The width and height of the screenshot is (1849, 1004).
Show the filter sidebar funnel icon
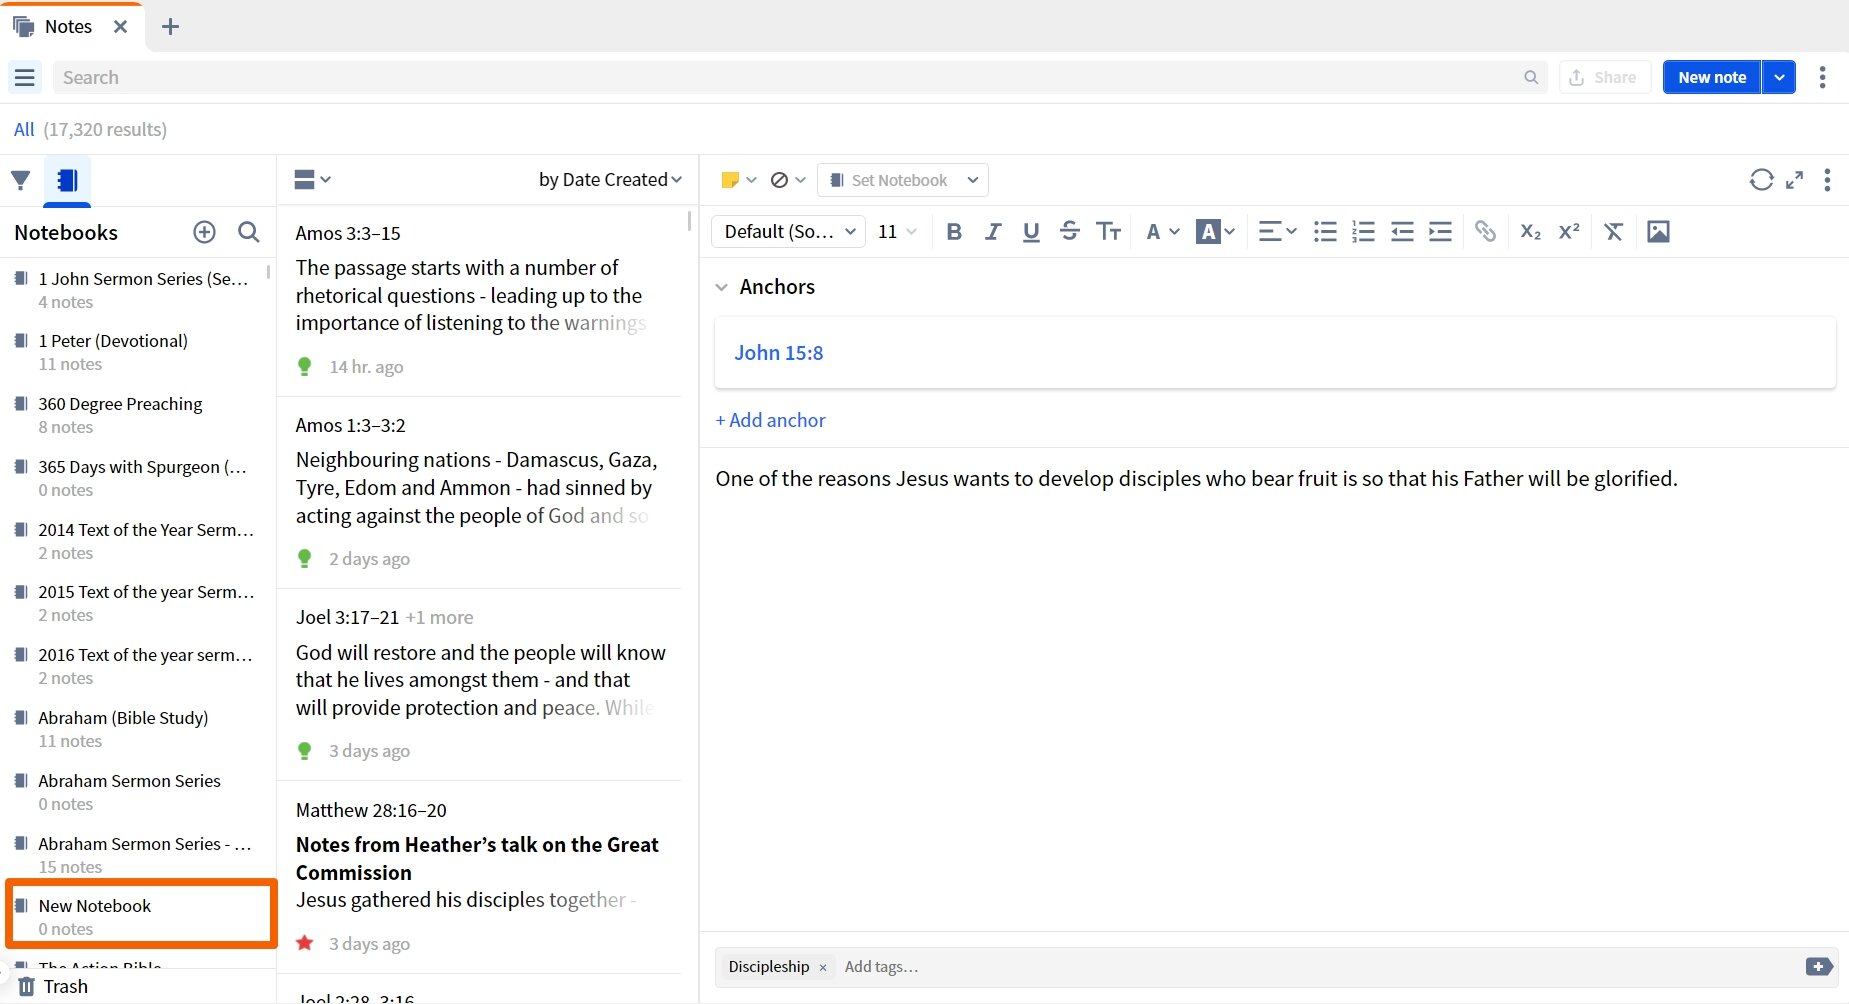(x=21, y=180)
